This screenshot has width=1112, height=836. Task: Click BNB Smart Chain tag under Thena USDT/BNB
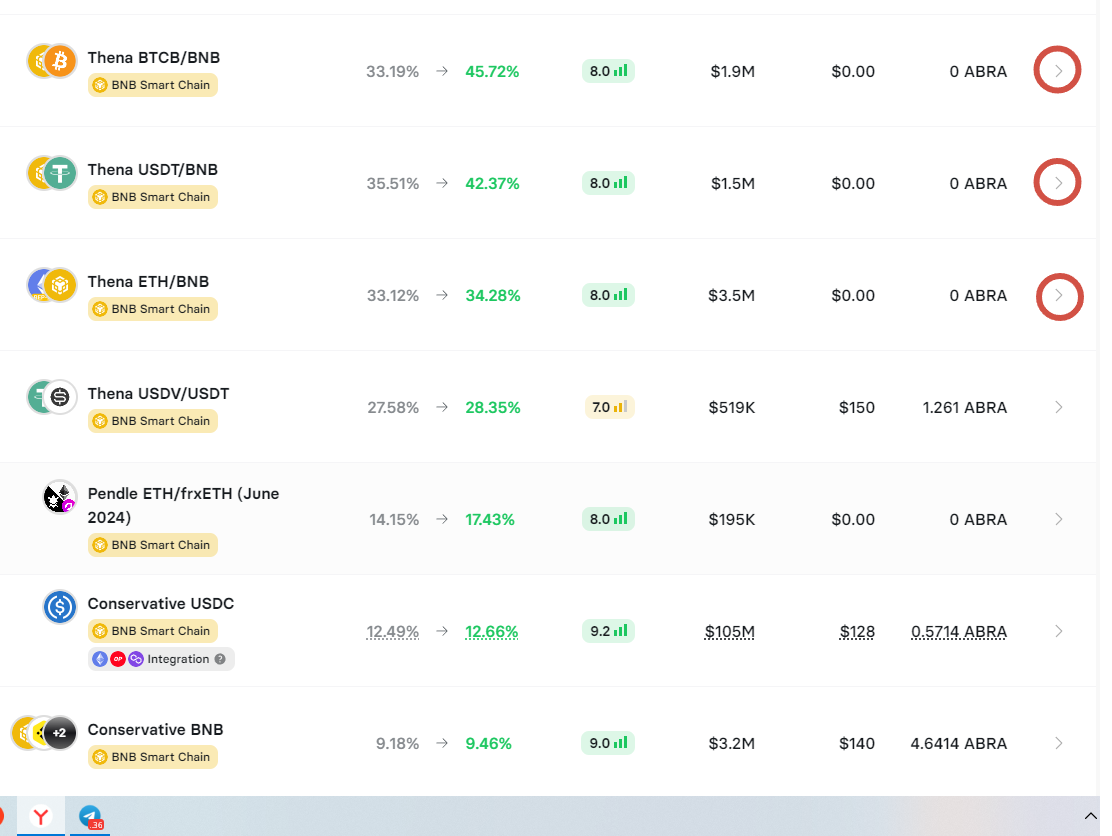[152, 197]
